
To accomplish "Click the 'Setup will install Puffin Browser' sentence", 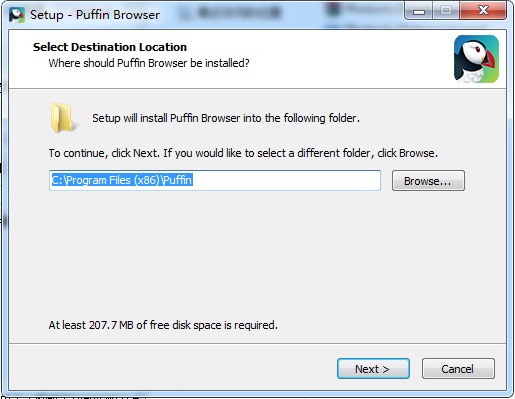I will point(226,118).
